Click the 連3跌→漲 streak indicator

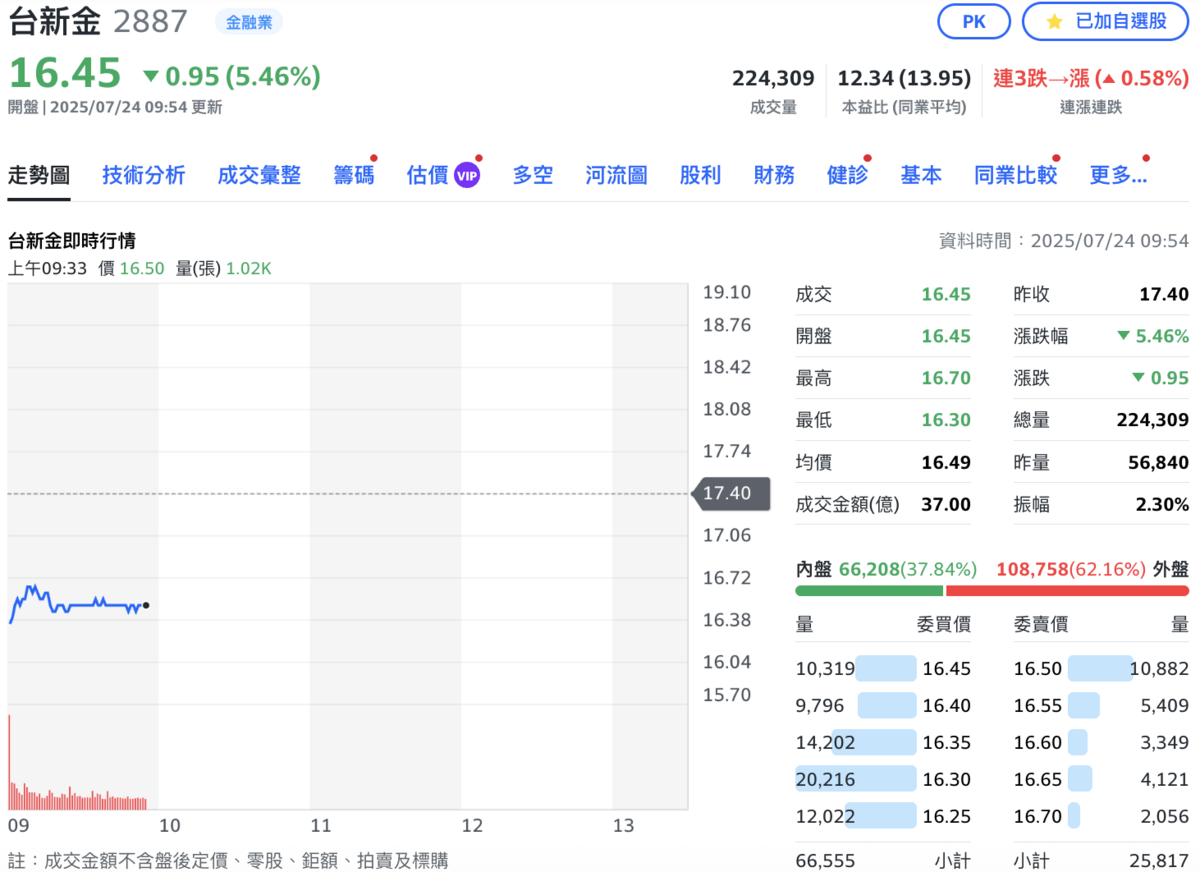point(1090,78)
